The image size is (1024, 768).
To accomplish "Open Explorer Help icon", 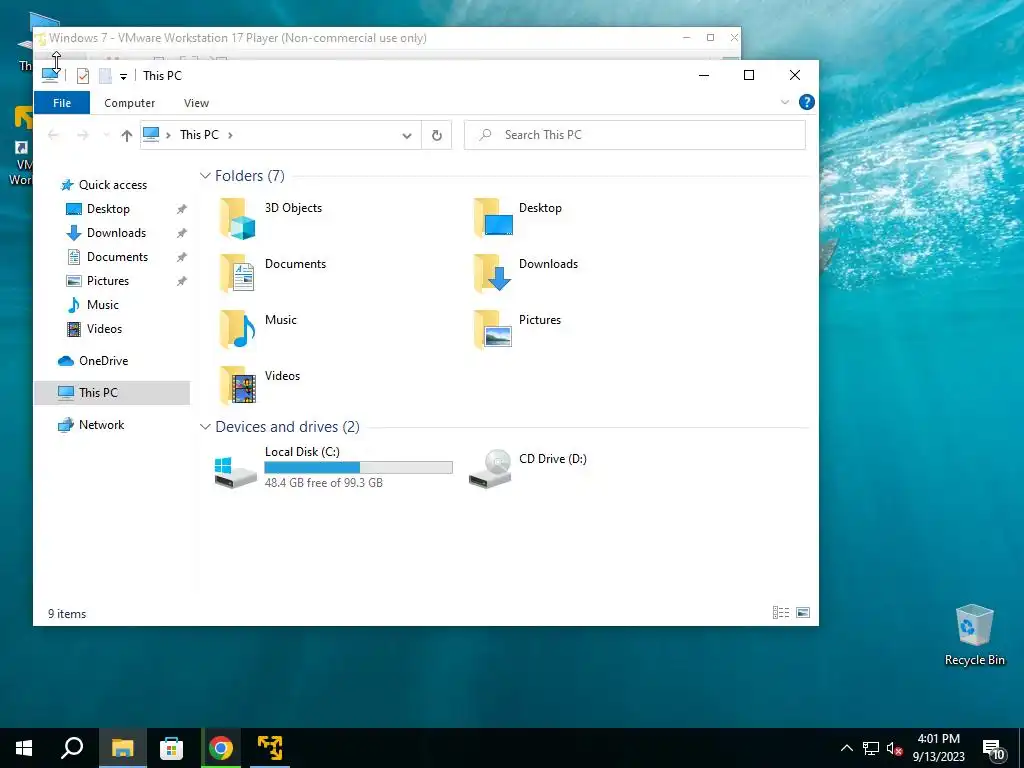I will click(807, 102).
